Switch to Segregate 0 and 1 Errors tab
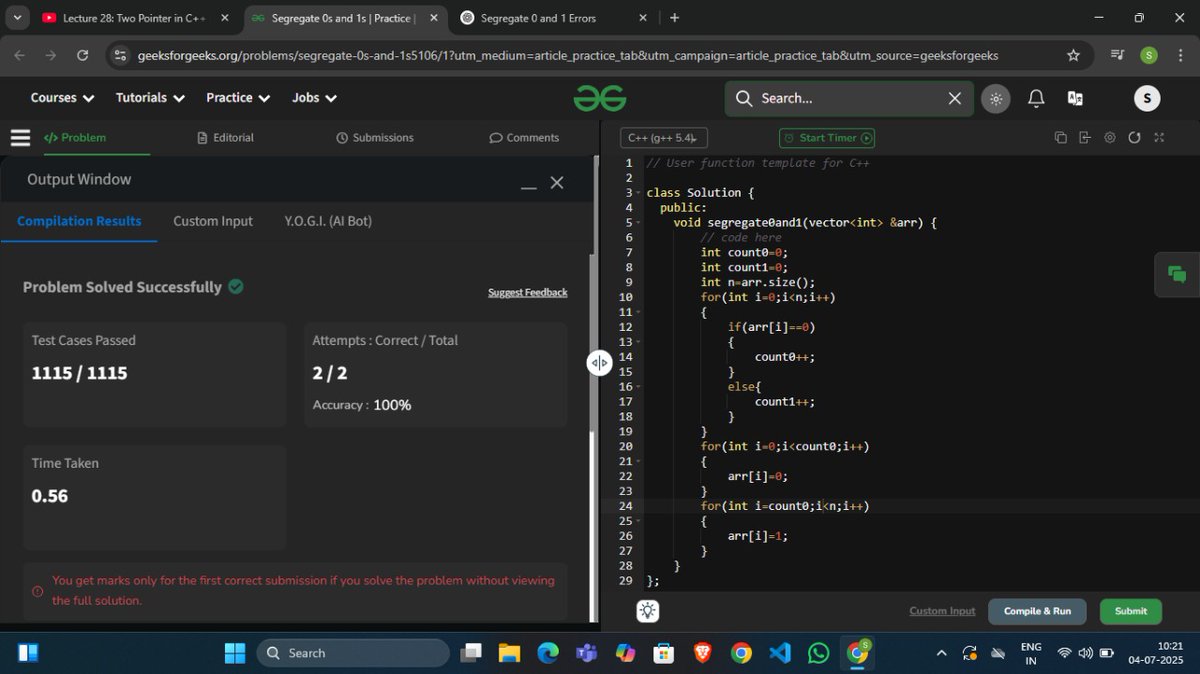Image resolution: width=1200 pixels, height=674 pixels. click(x=552, y=18)
